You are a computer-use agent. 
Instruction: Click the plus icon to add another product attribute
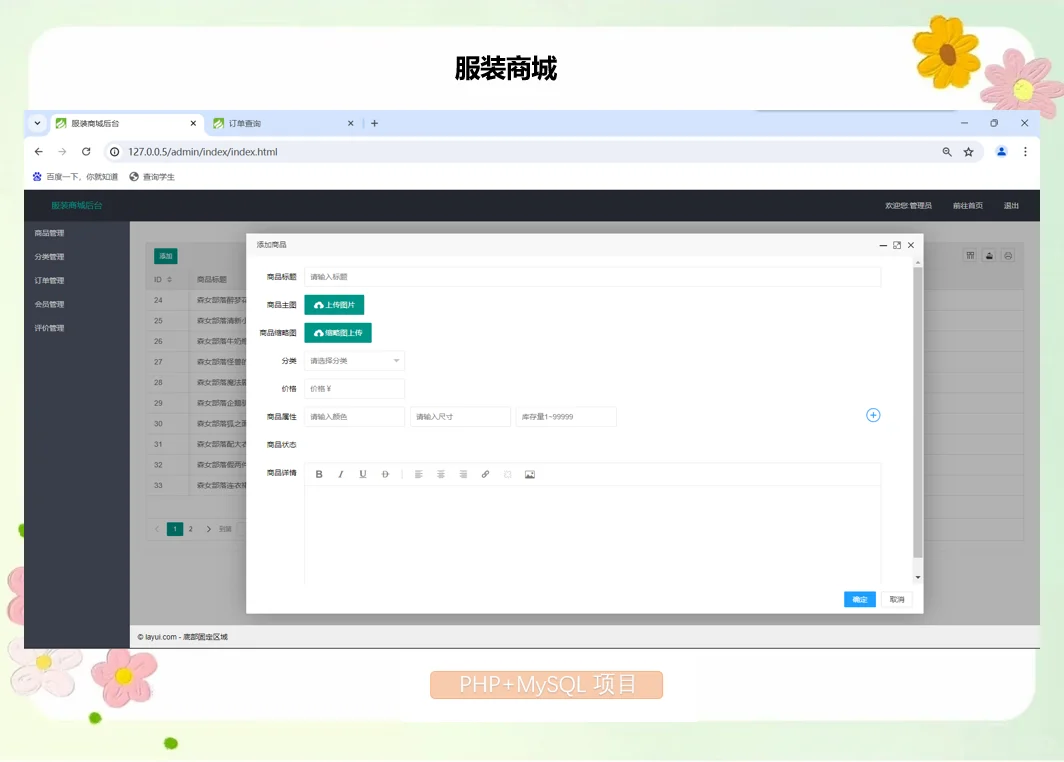[x=873, y=415]
